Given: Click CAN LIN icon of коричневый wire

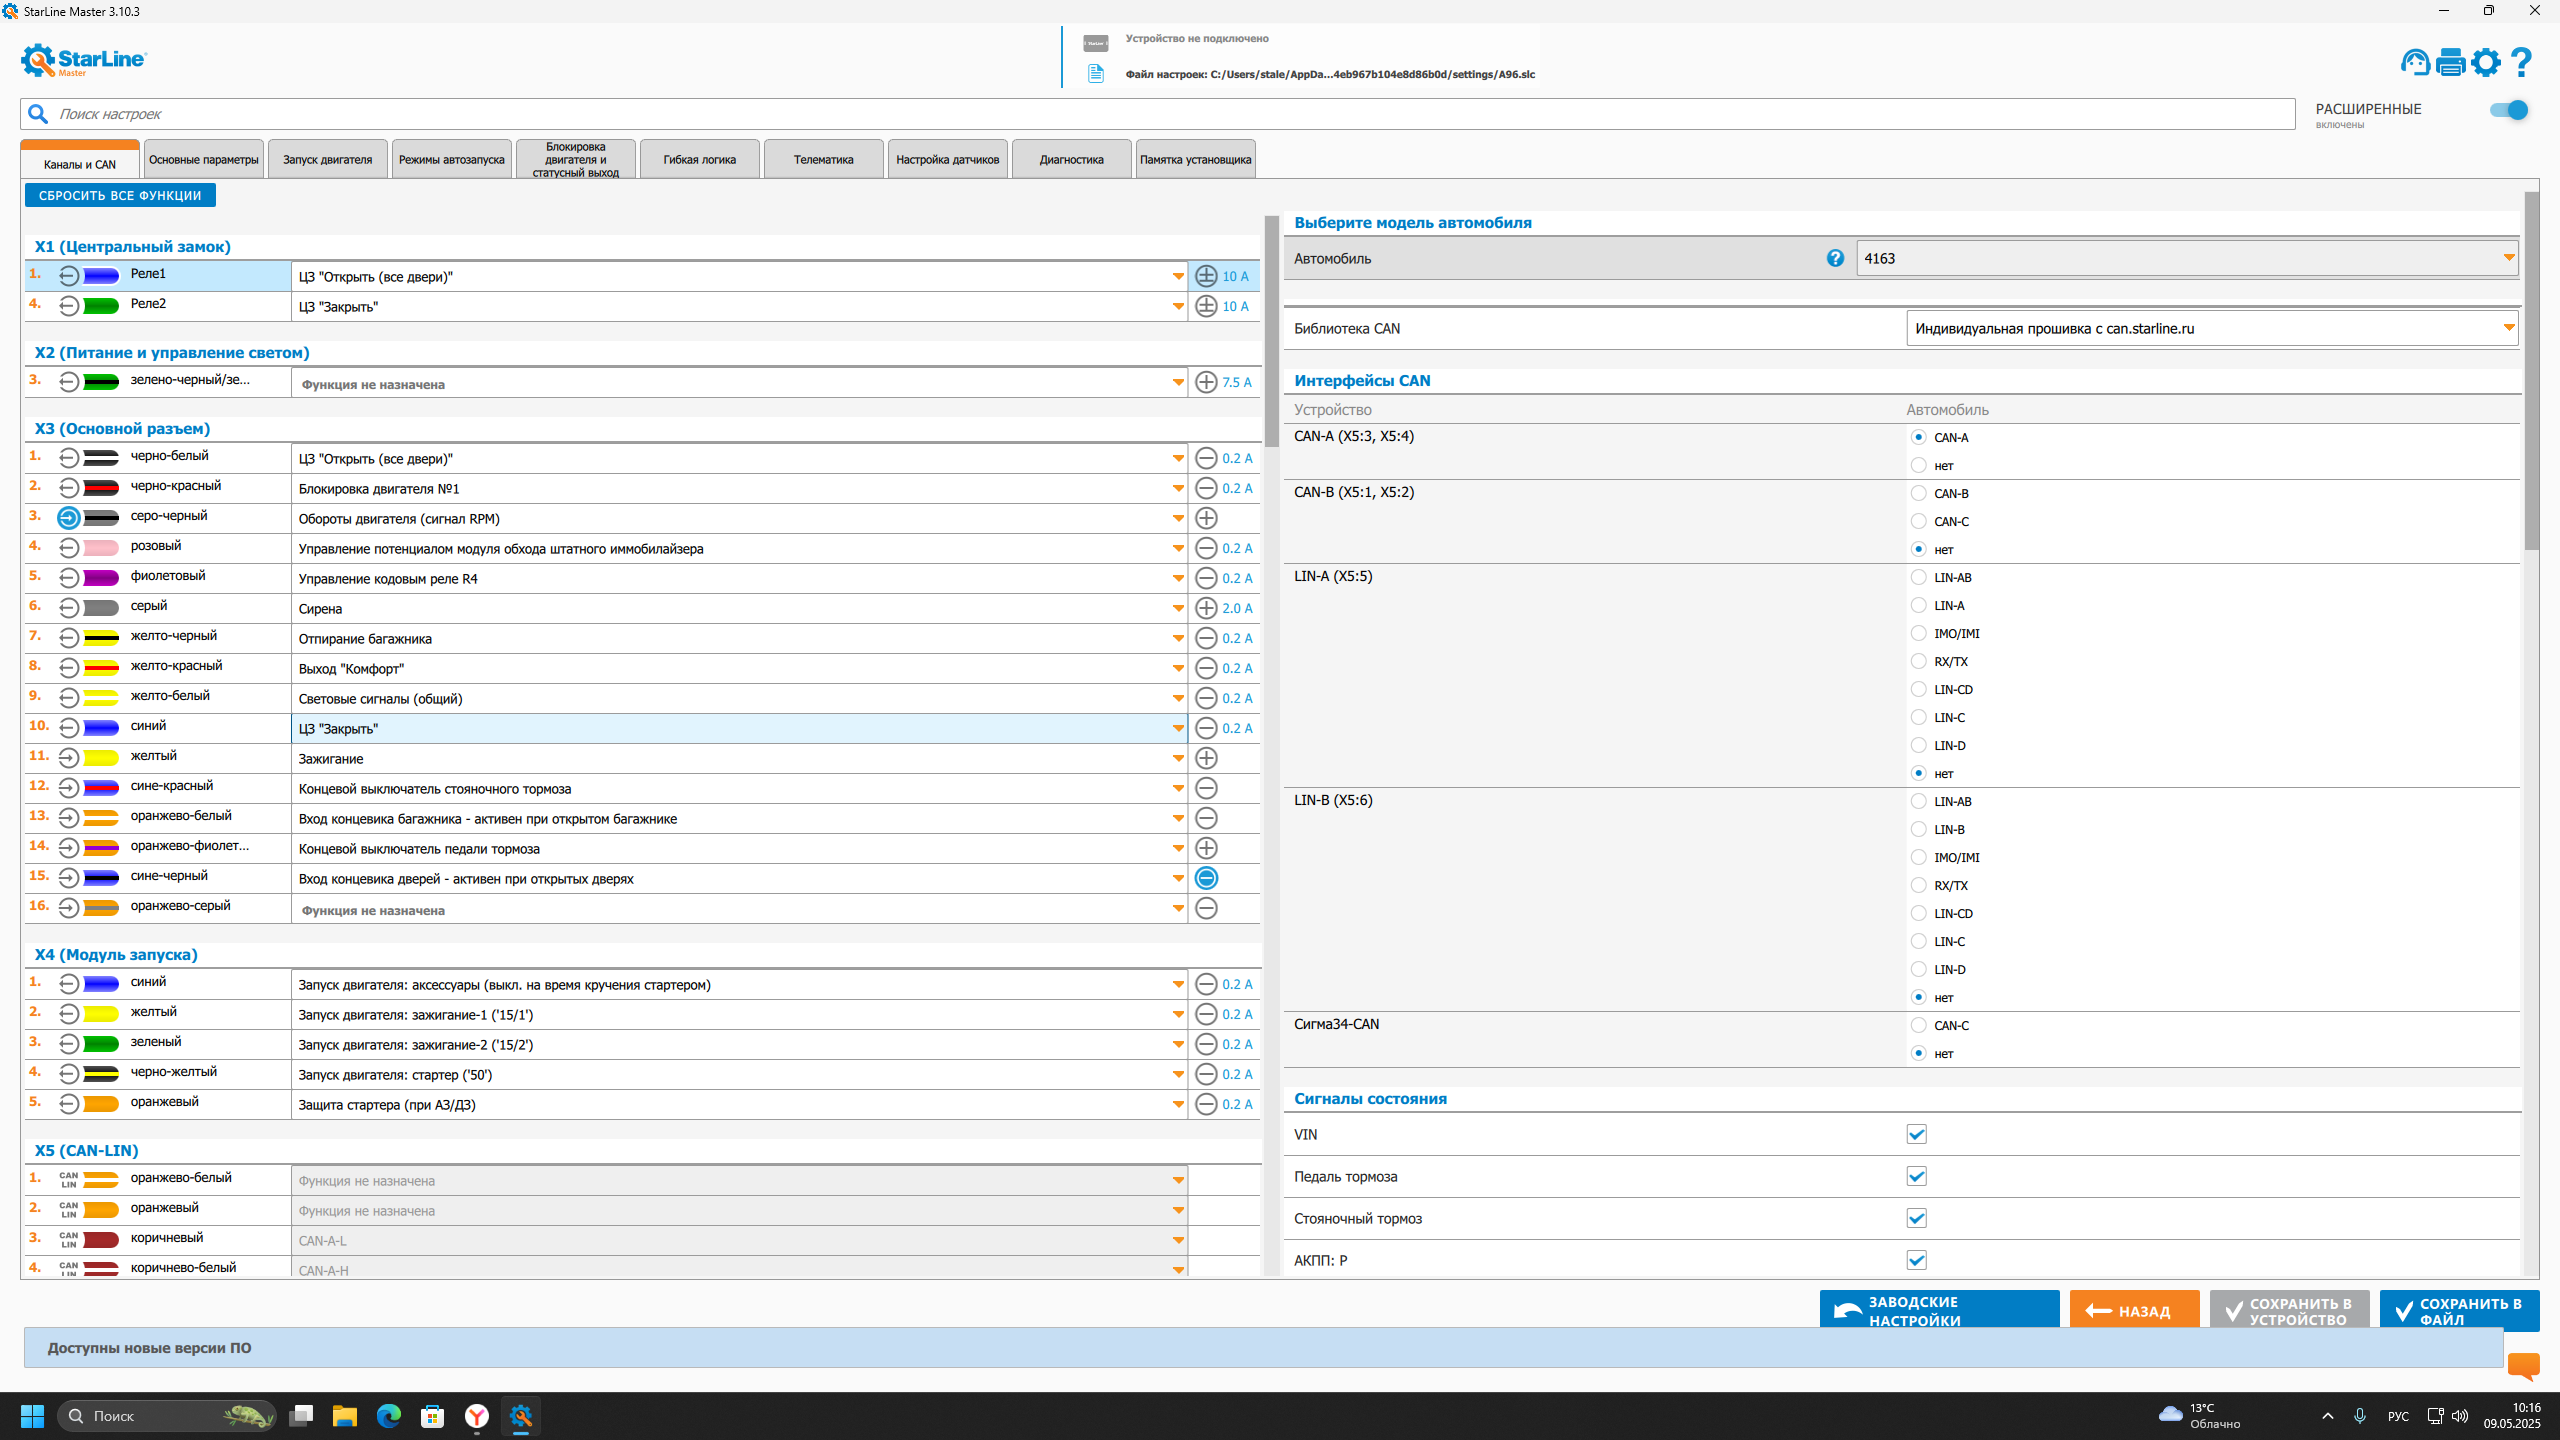Looking at the screenshot, I should click(68, 1239).
